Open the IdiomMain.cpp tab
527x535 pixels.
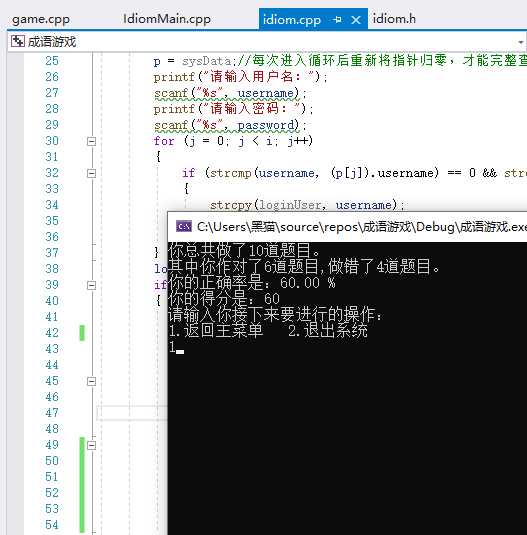(x=167, y=19)
